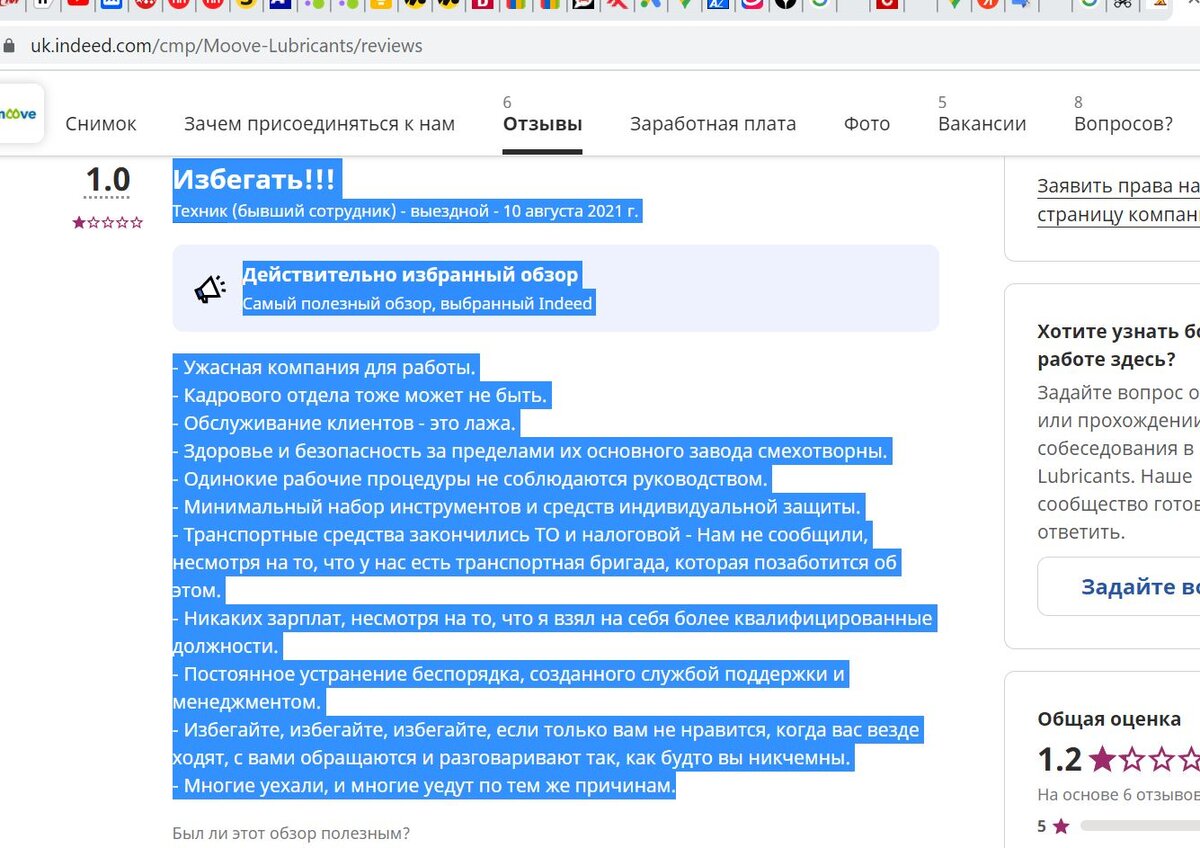Click the line Многие уехали, и многие уедут
The height and width of the screenshot is (848, 1200).
[425, 787]
